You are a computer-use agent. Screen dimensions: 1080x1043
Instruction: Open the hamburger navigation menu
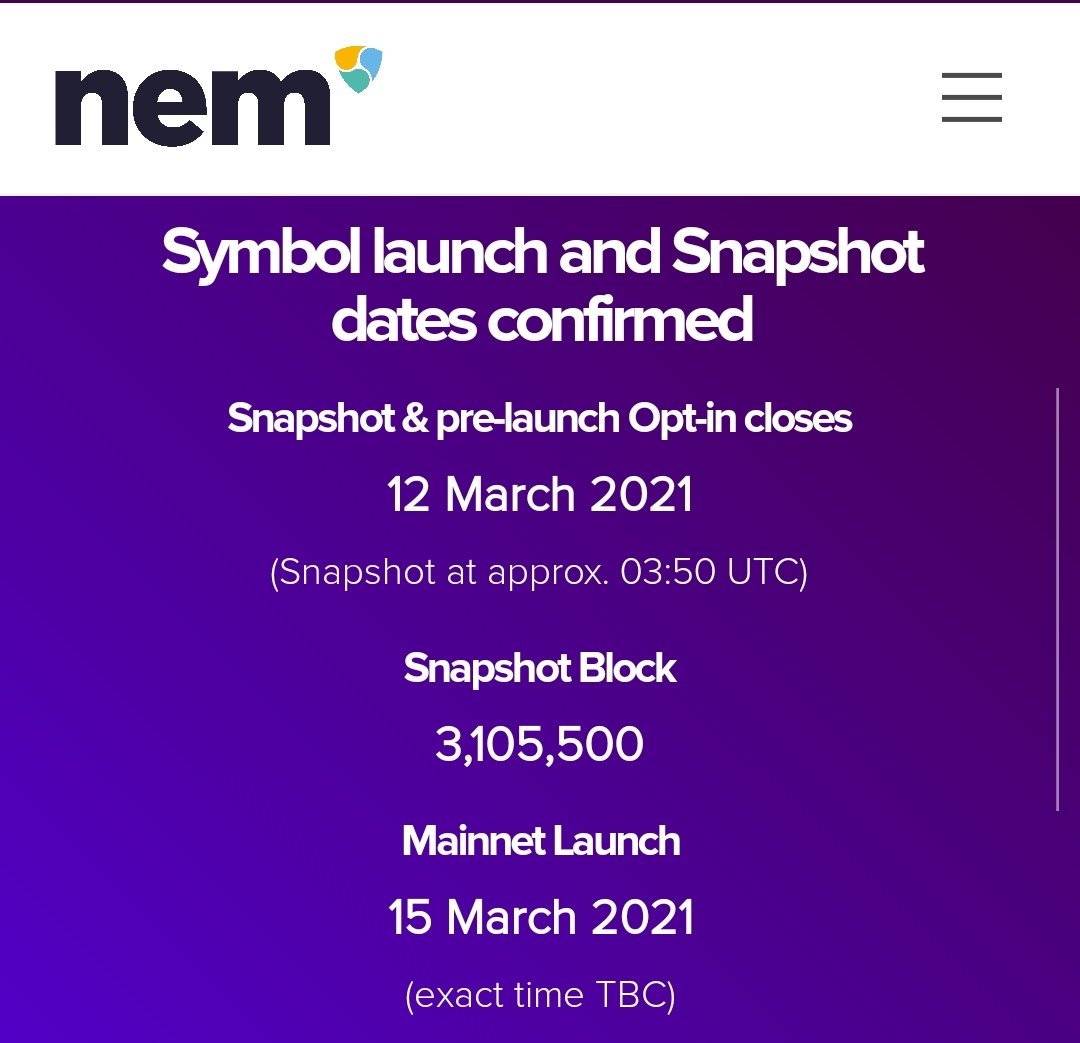pos(971,97)
